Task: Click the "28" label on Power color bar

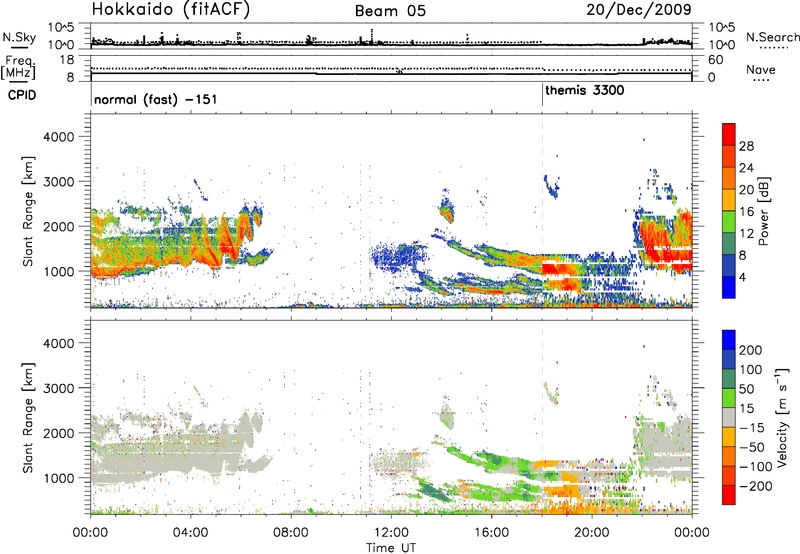Action: coord(746,146)
